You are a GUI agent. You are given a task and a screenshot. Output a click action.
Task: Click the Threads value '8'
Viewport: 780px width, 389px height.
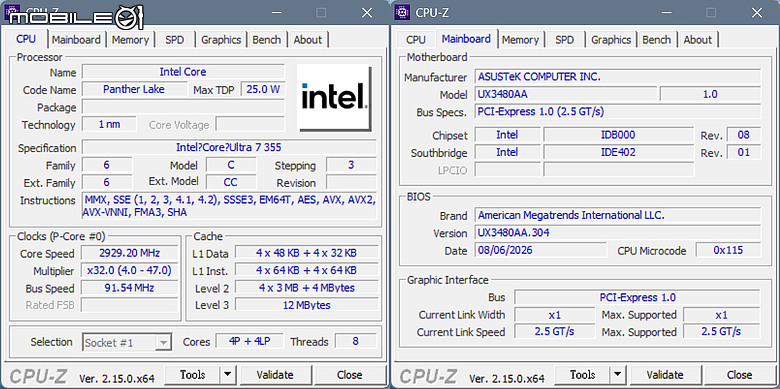pyautogui.click(x=355, y=341)
